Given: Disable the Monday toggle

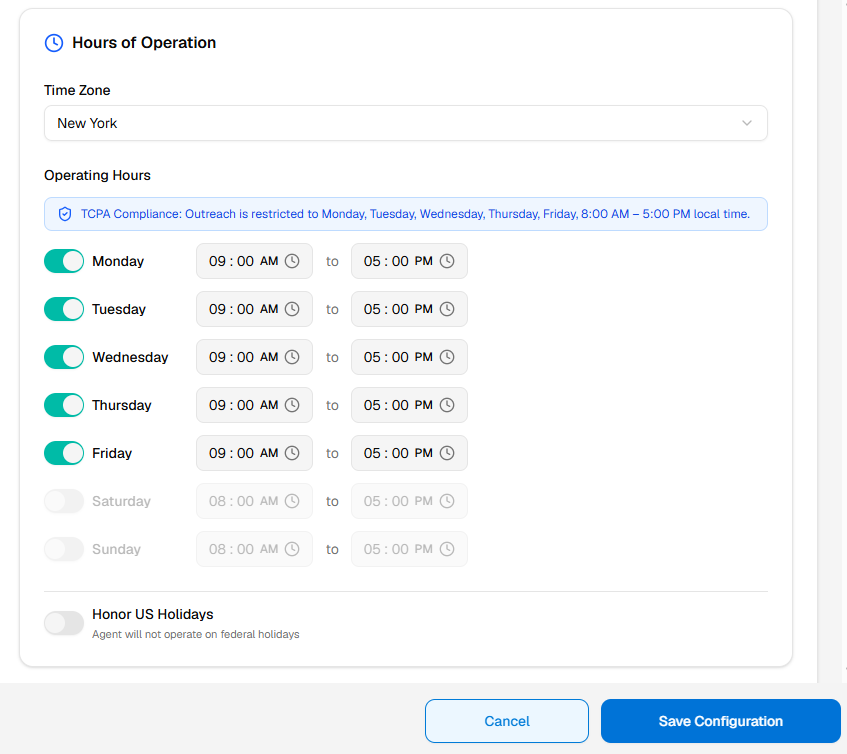Looking at the screenshot, I should coord(64,261).
